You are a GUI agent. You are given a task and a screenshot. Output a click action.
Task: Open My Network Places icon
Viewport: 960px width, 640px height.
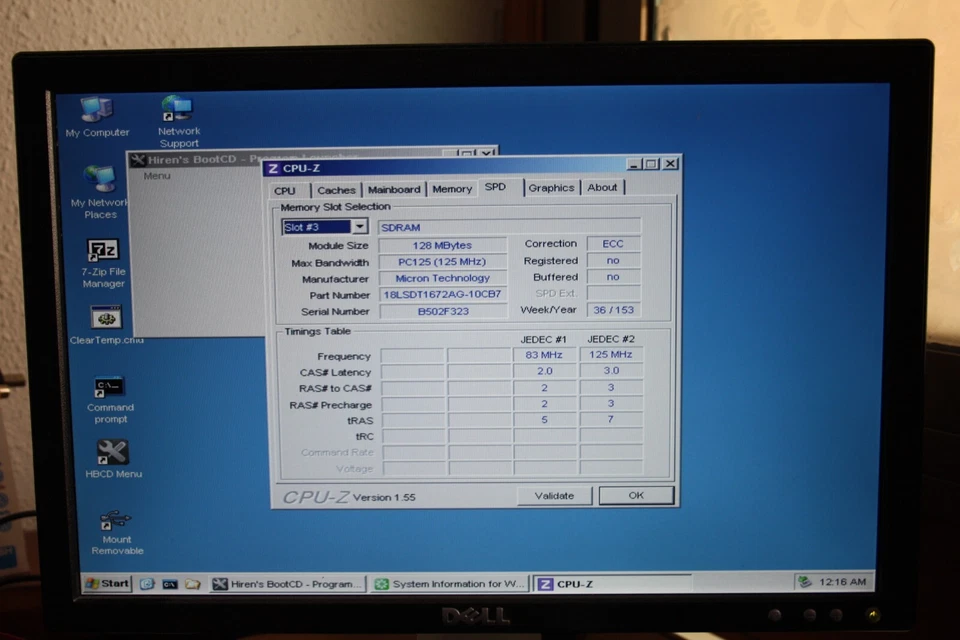point(100,192)
